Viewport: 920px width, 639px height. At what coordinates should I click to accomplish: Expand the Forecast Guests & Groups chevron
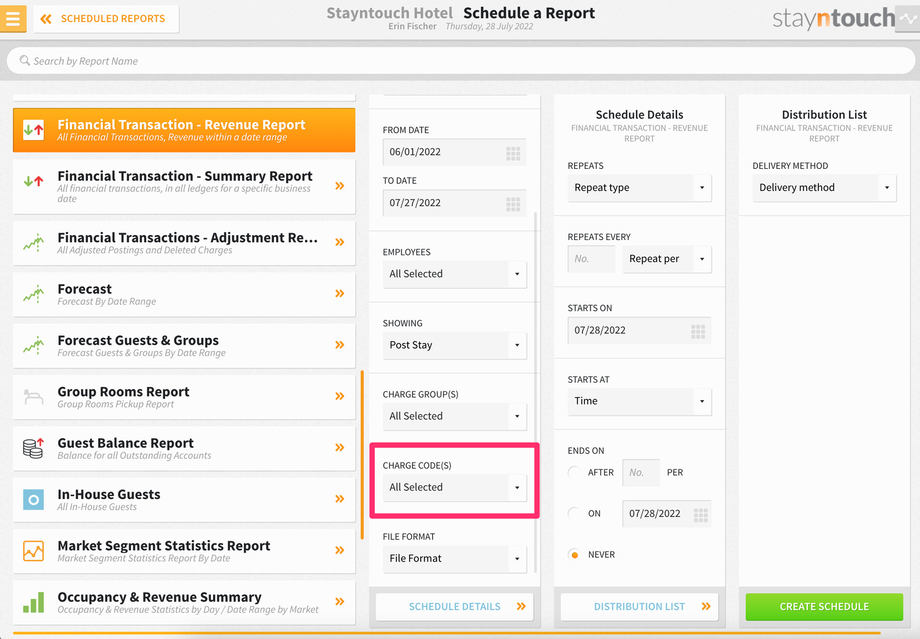pyautogui.click(x=340, y=344)
